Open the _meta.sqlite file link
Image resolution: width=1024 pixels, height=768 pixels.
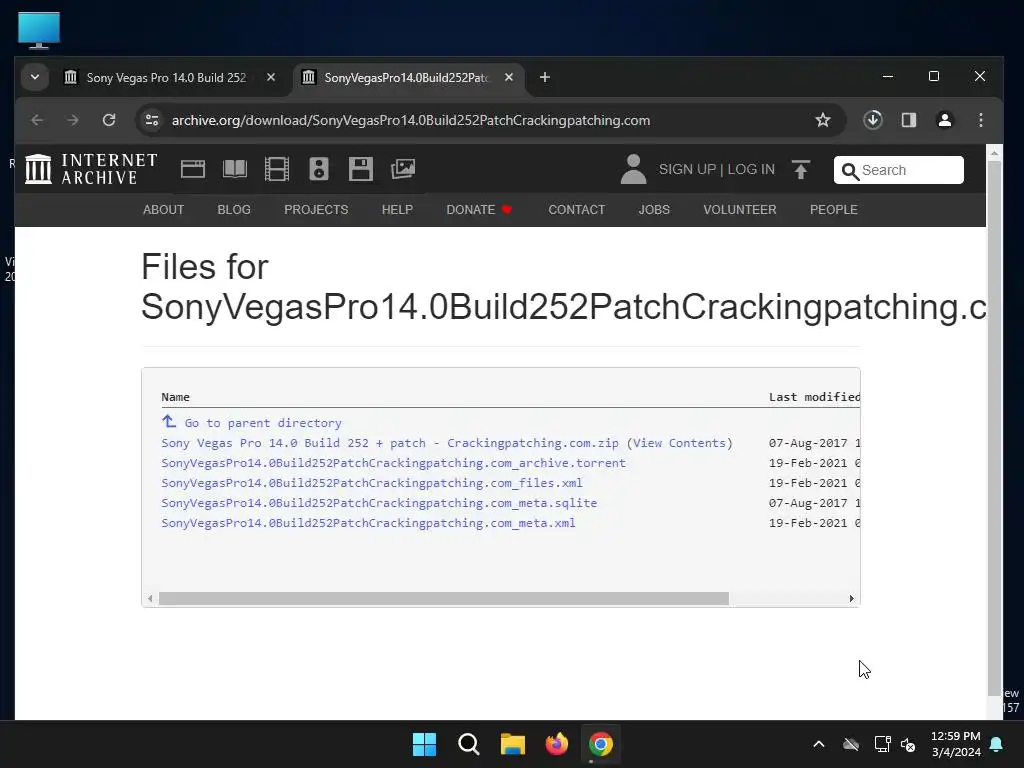379,503
